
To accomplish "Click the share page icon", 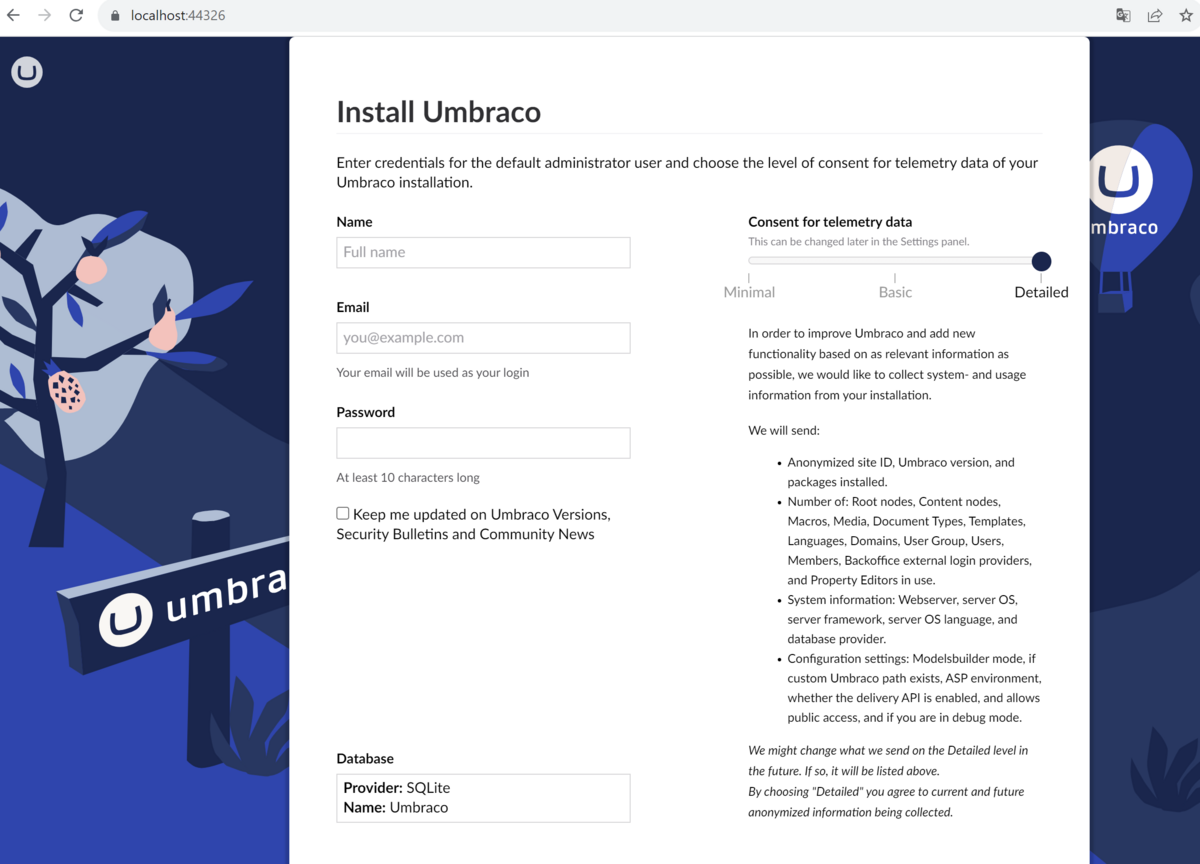I will (x=1155, y=15).
